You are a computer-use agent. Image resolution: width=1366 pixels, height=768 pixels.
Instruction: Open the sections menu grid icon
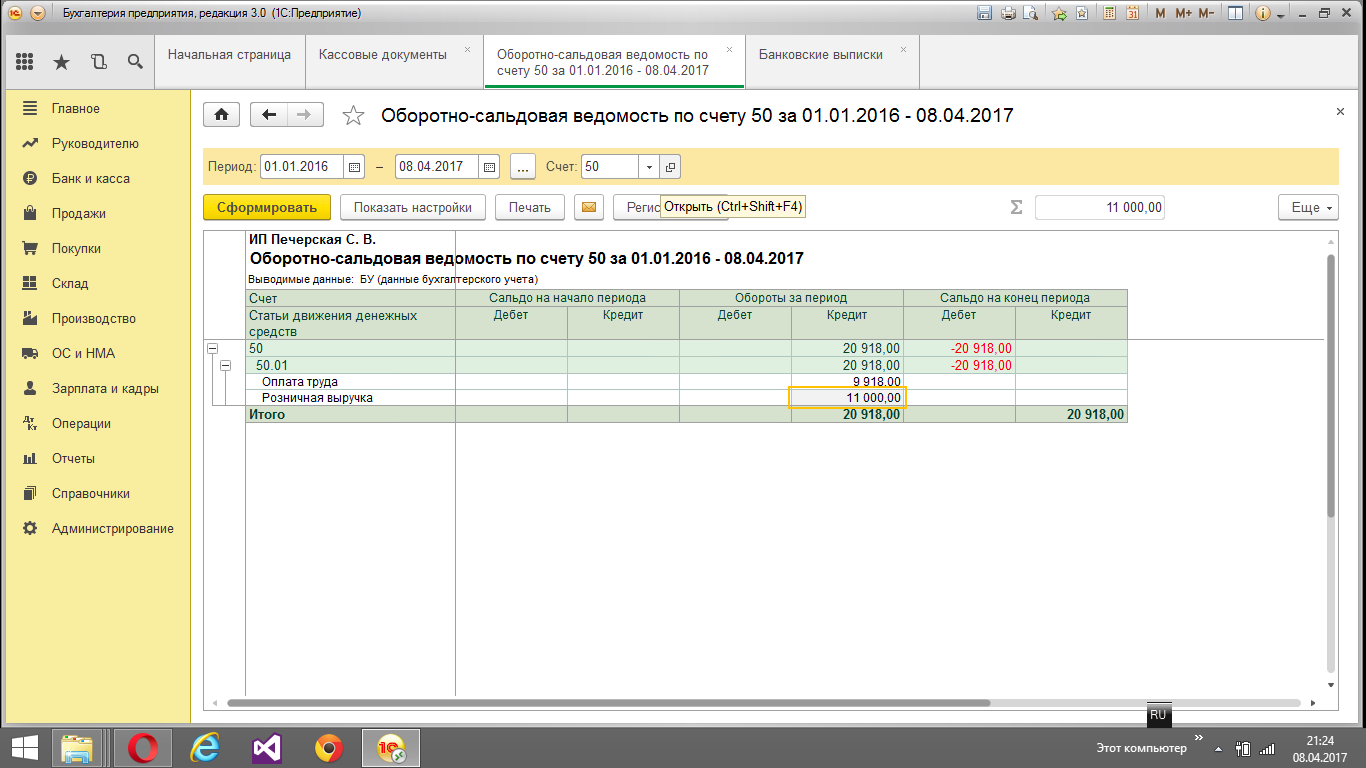(x=25, y=62)
